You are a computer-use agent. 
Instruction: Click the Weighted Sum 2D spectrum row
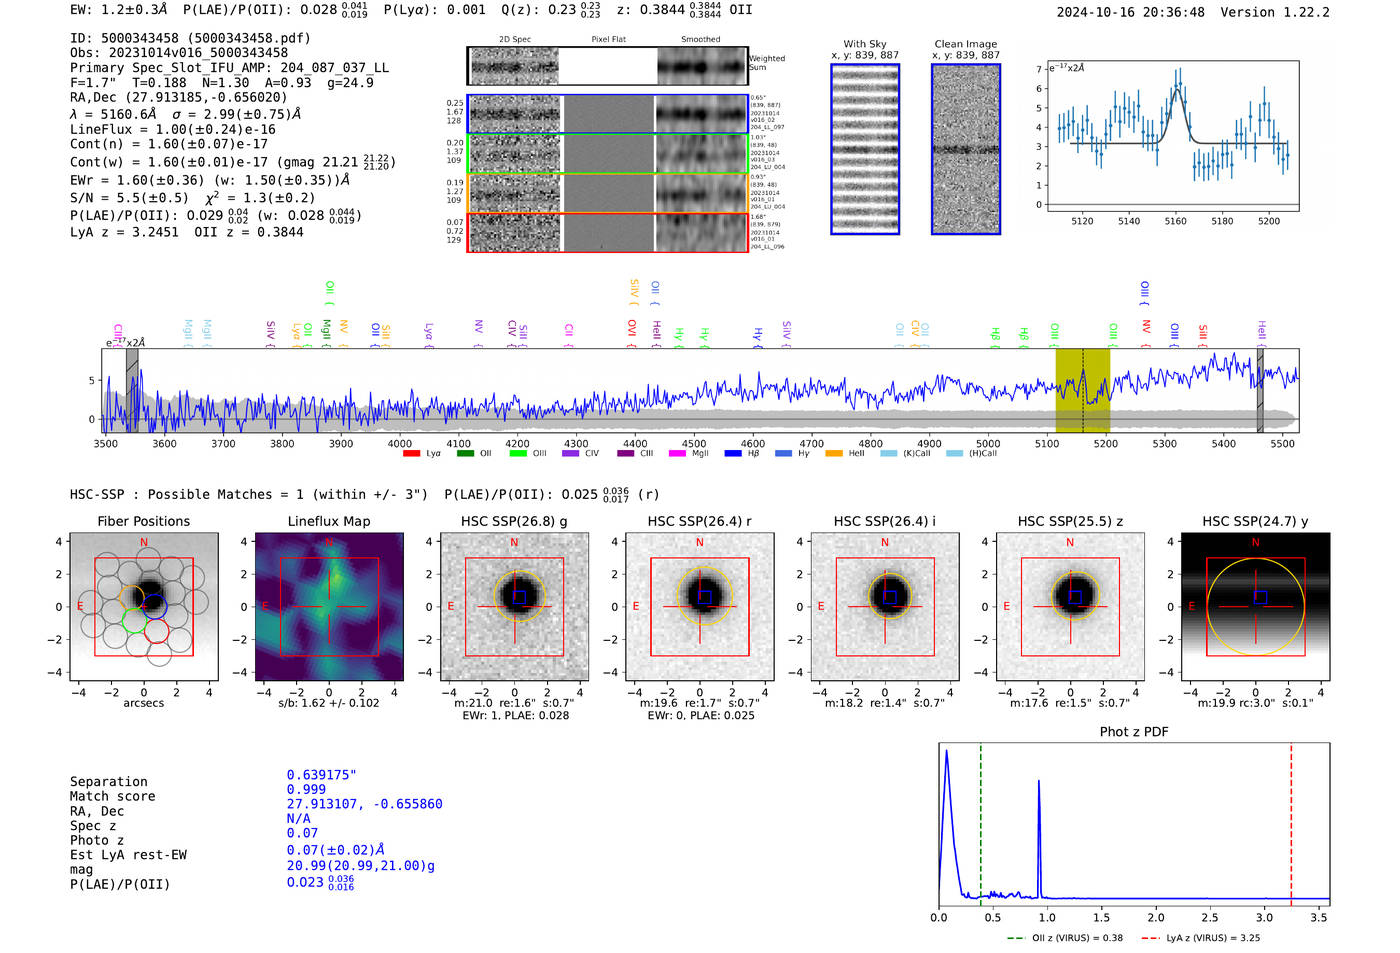608,66
